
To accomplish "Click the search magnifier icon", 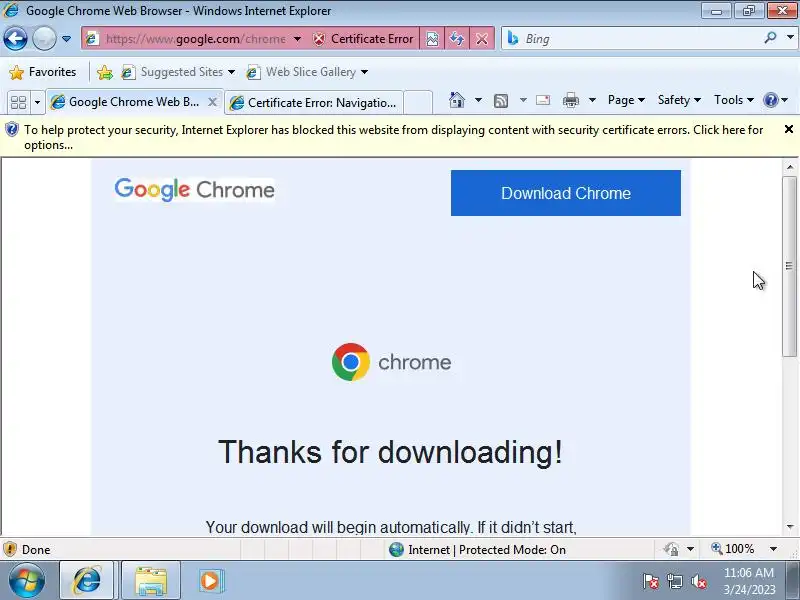I will (x=770, y=38).
